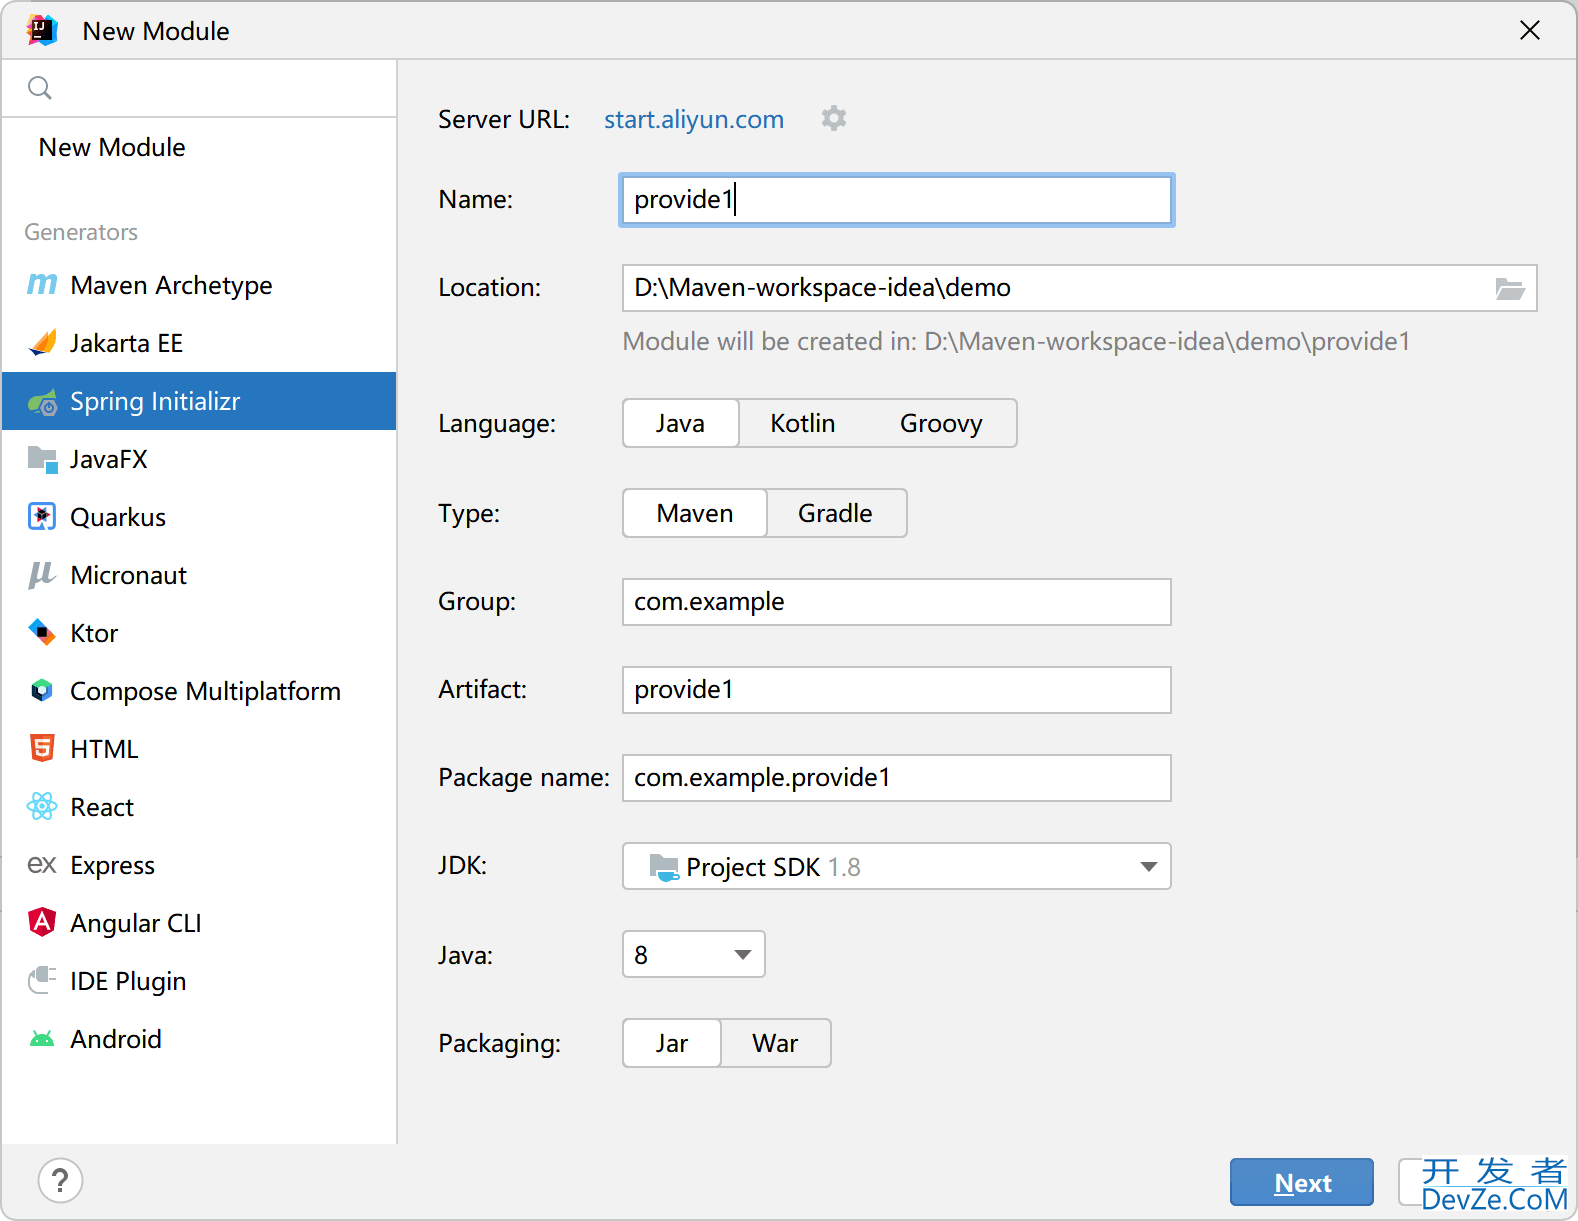Click the JavaFX folder icon
Screen dimensions: 1578x1221
point(42,460)
